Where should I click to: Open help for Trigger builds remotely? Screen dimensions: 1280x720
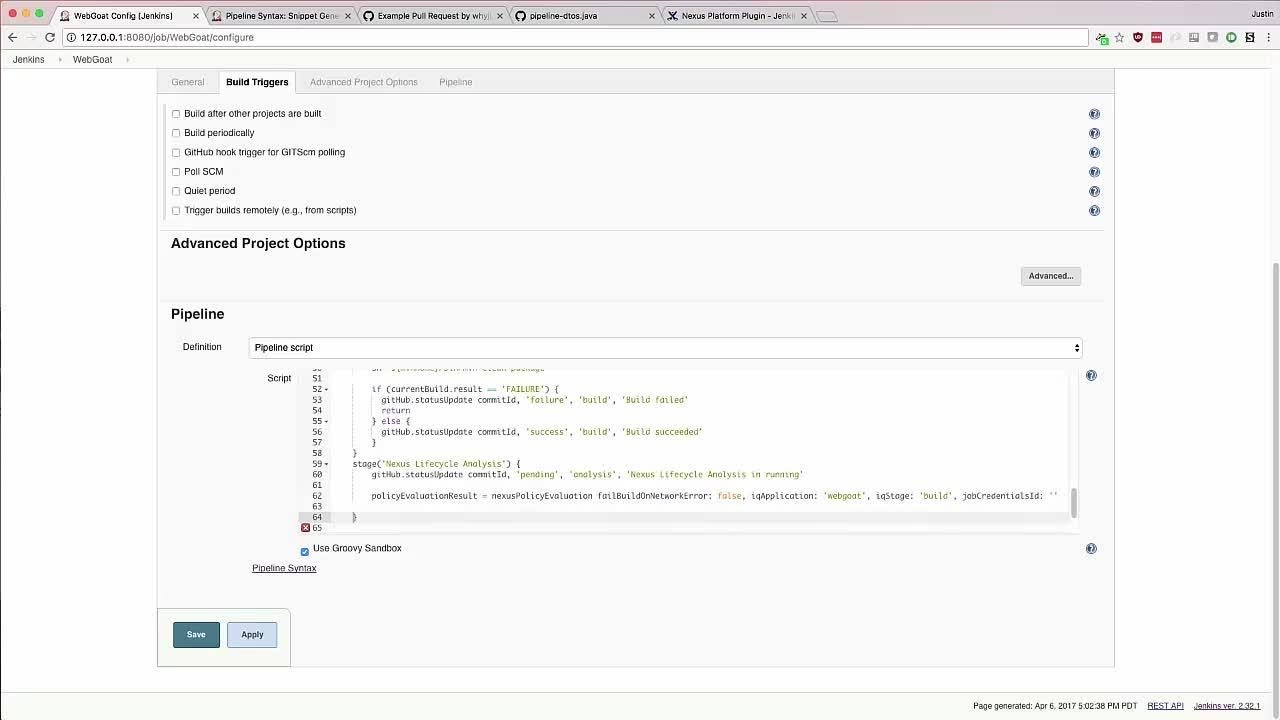point(1094,211)
